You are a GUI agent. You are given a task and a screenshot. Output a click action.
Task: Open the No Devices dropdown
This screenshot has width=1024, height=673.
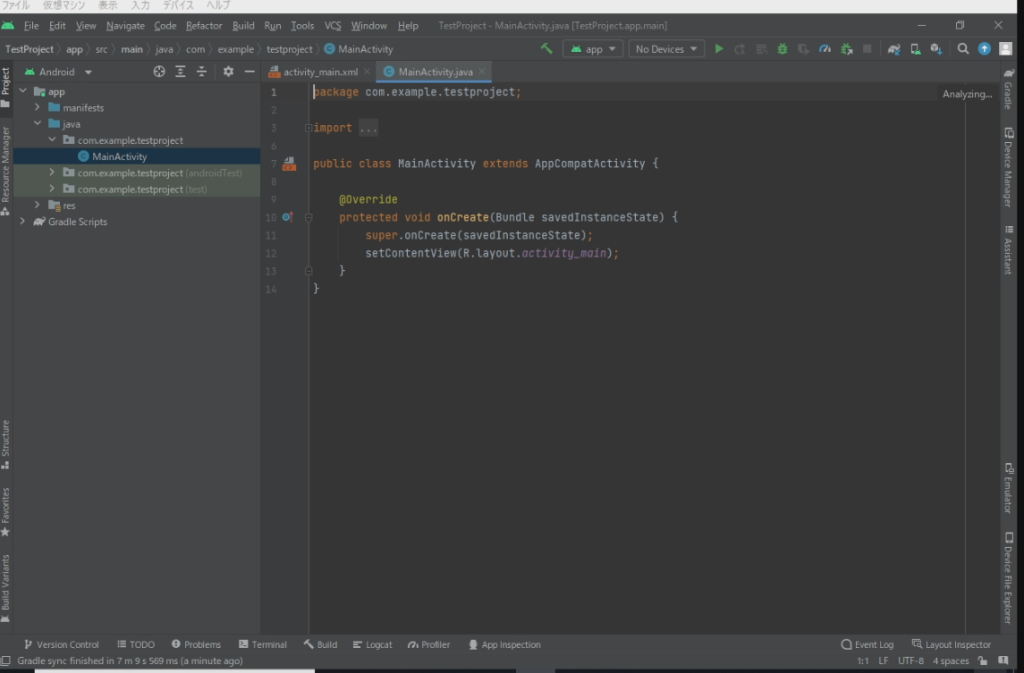click(666, 49)
